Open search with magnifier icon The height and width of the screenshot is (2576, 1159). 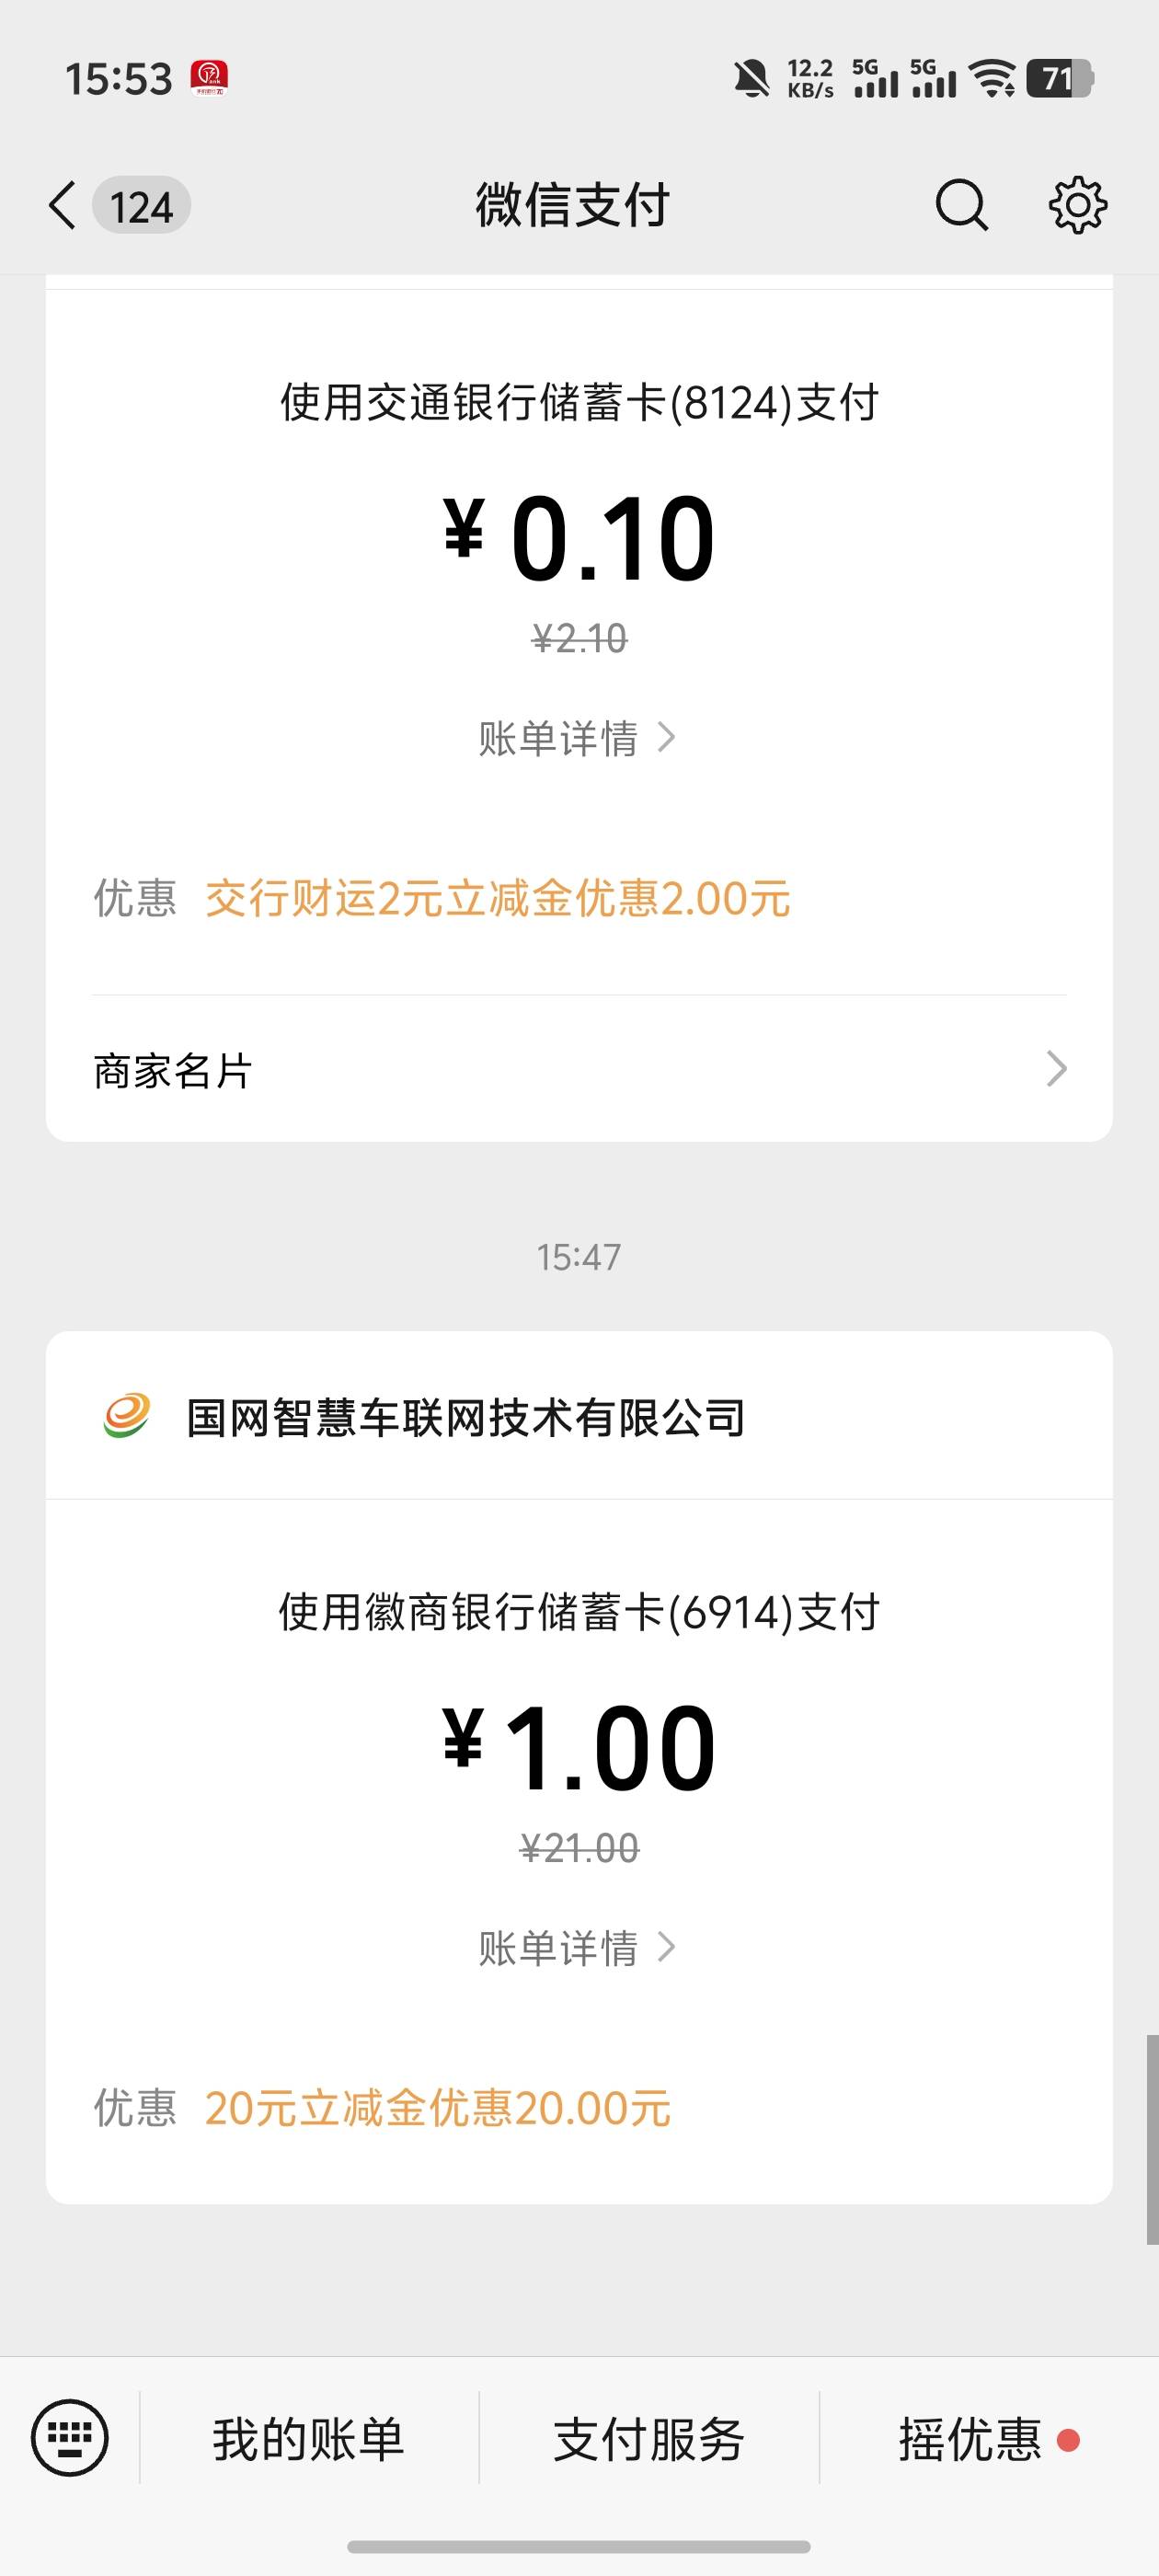tap(961, 206)
